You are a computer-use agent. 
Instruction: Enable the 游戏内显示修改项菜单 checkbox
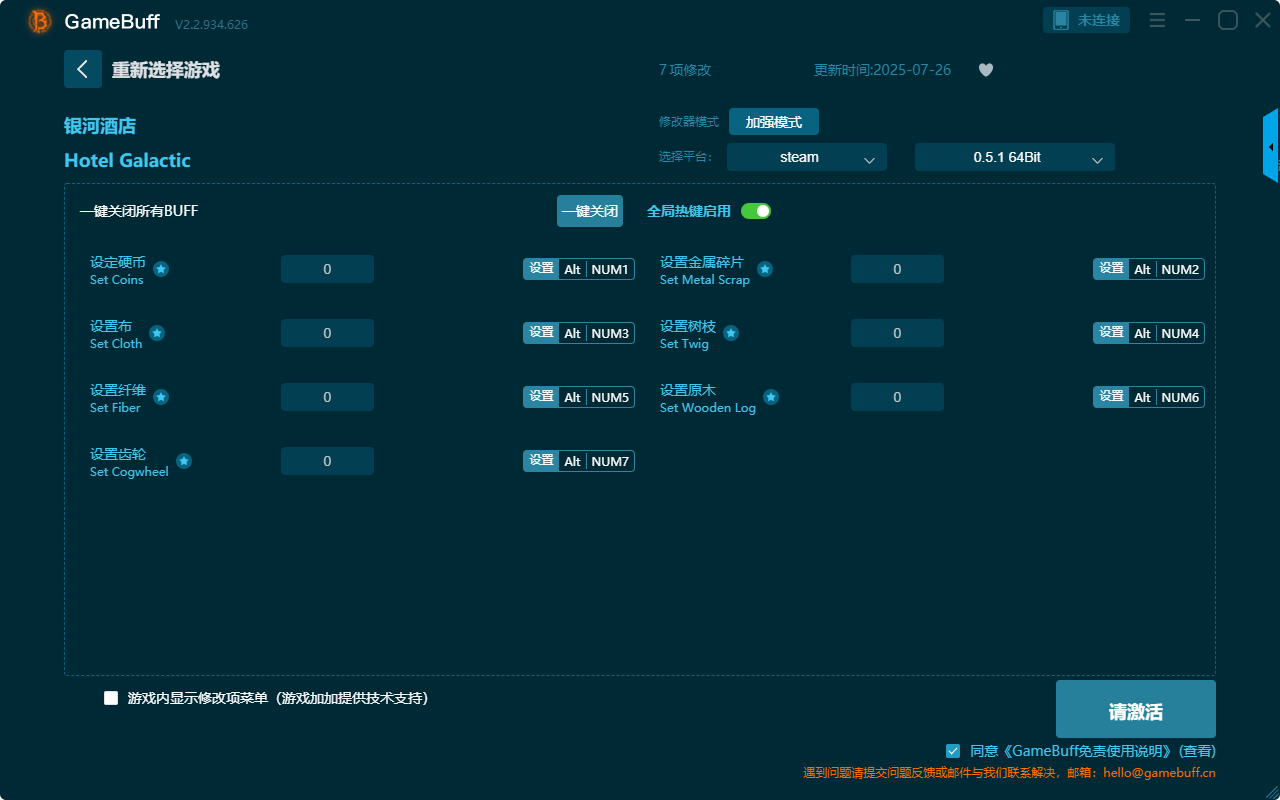click(111, 698)
